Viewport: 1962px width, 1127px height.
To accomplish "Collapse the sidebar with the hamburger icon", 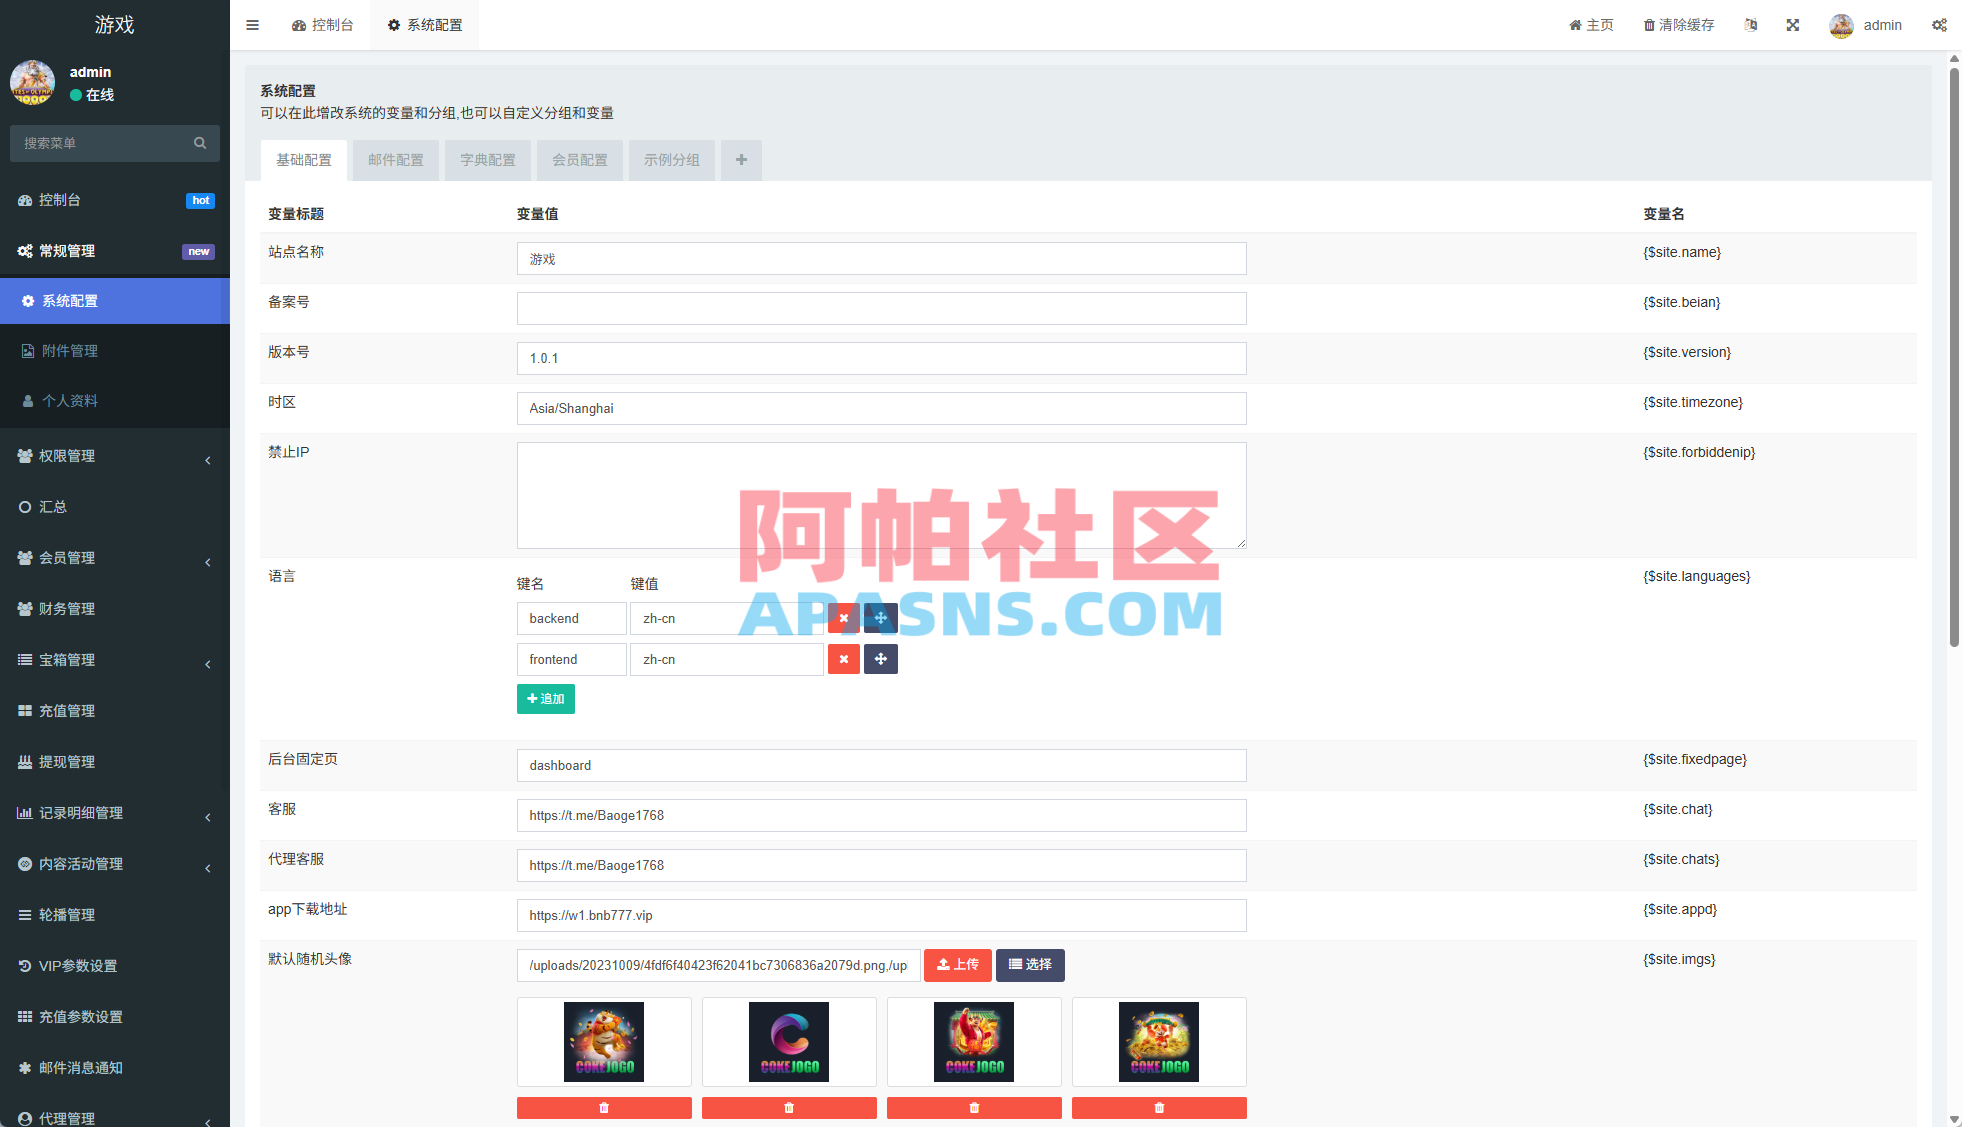I will [x=252, y=25].
